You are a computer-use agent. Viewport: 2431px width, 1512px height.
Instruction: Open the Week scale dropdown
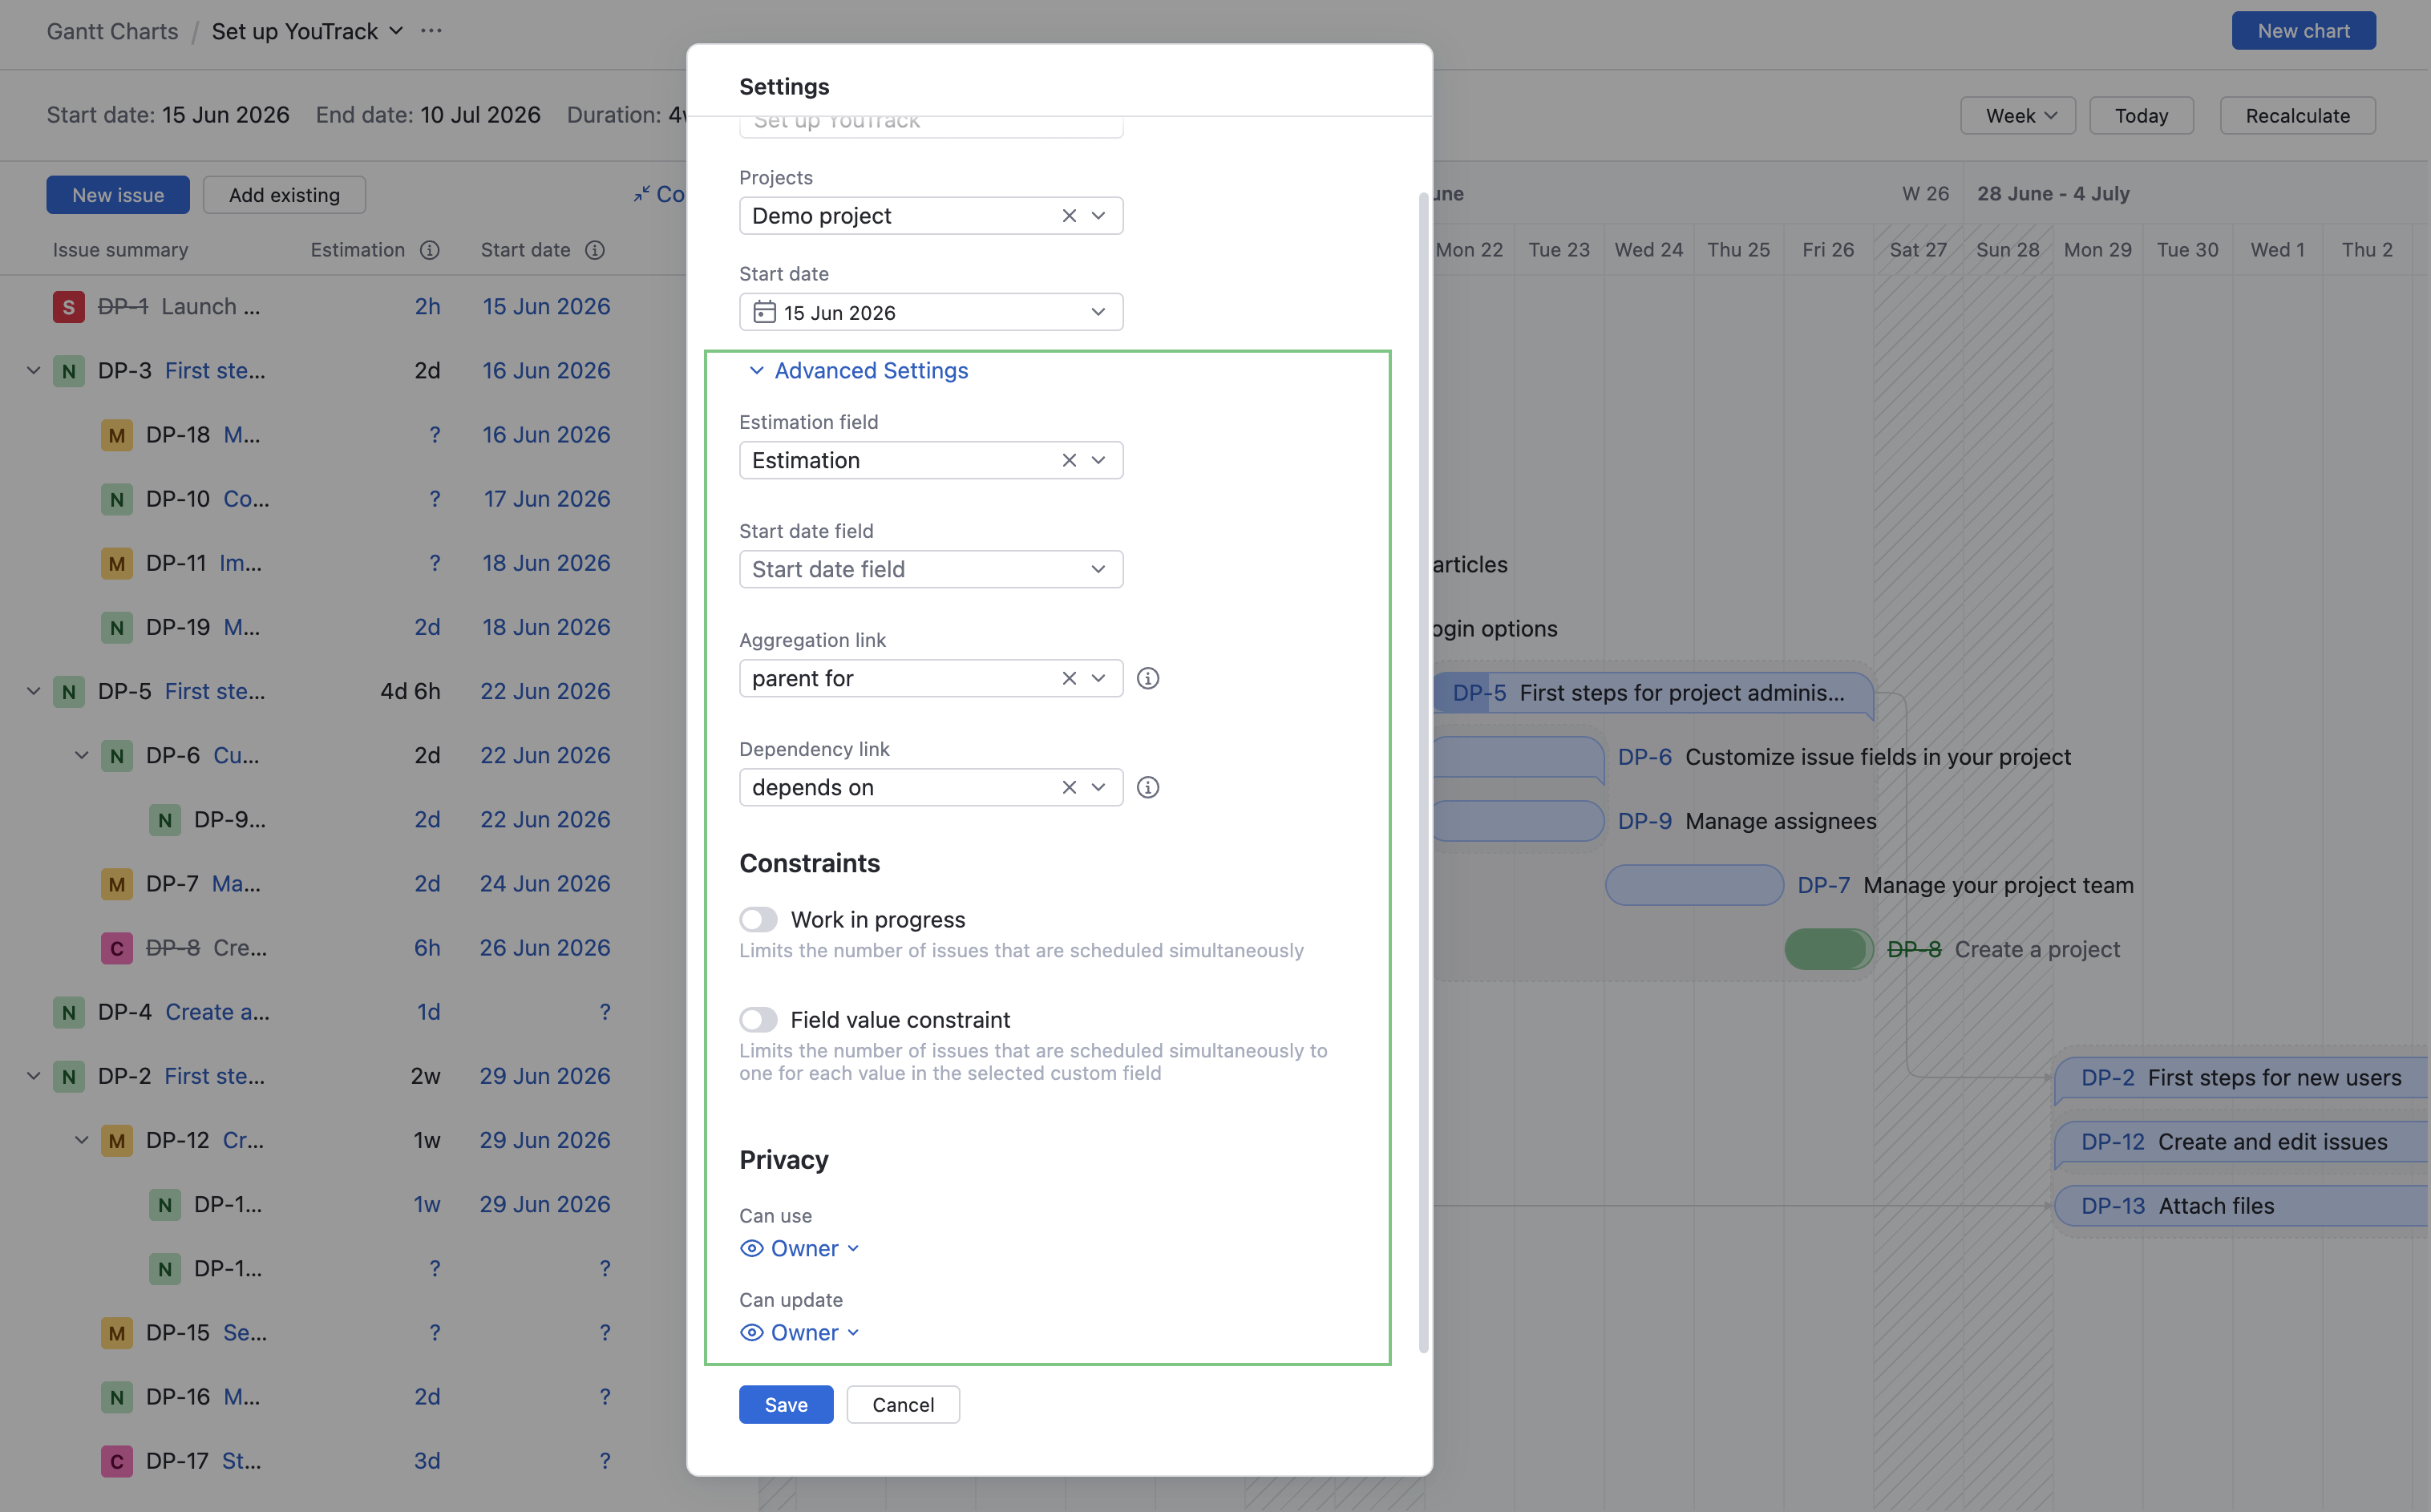point(2018,116)
